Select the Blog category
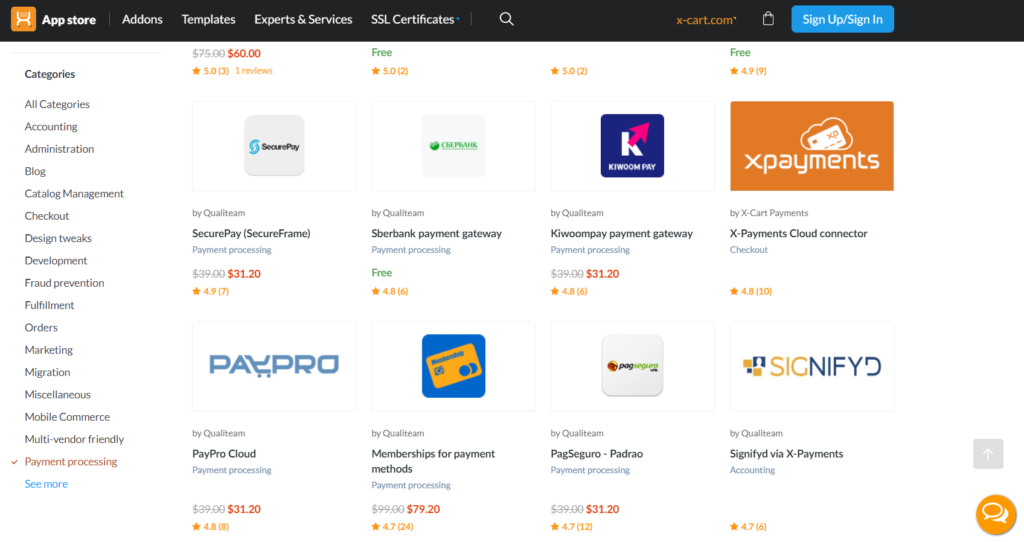The height and width of the screenshot is (542, 1024). click(35, 171)
